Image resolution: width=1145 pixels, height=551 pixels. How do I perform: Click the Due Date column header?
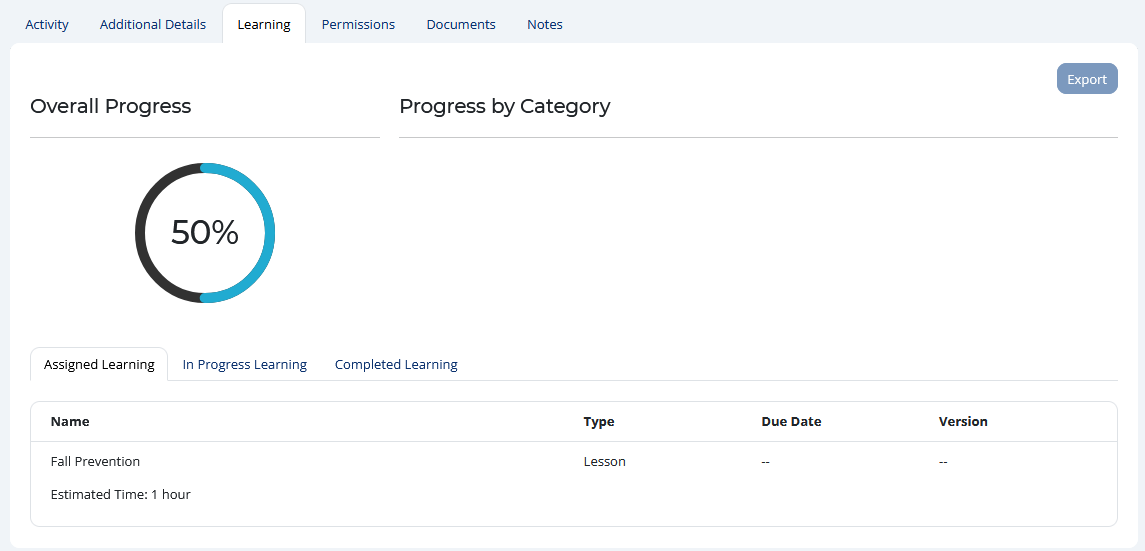(x=791, y=422)
